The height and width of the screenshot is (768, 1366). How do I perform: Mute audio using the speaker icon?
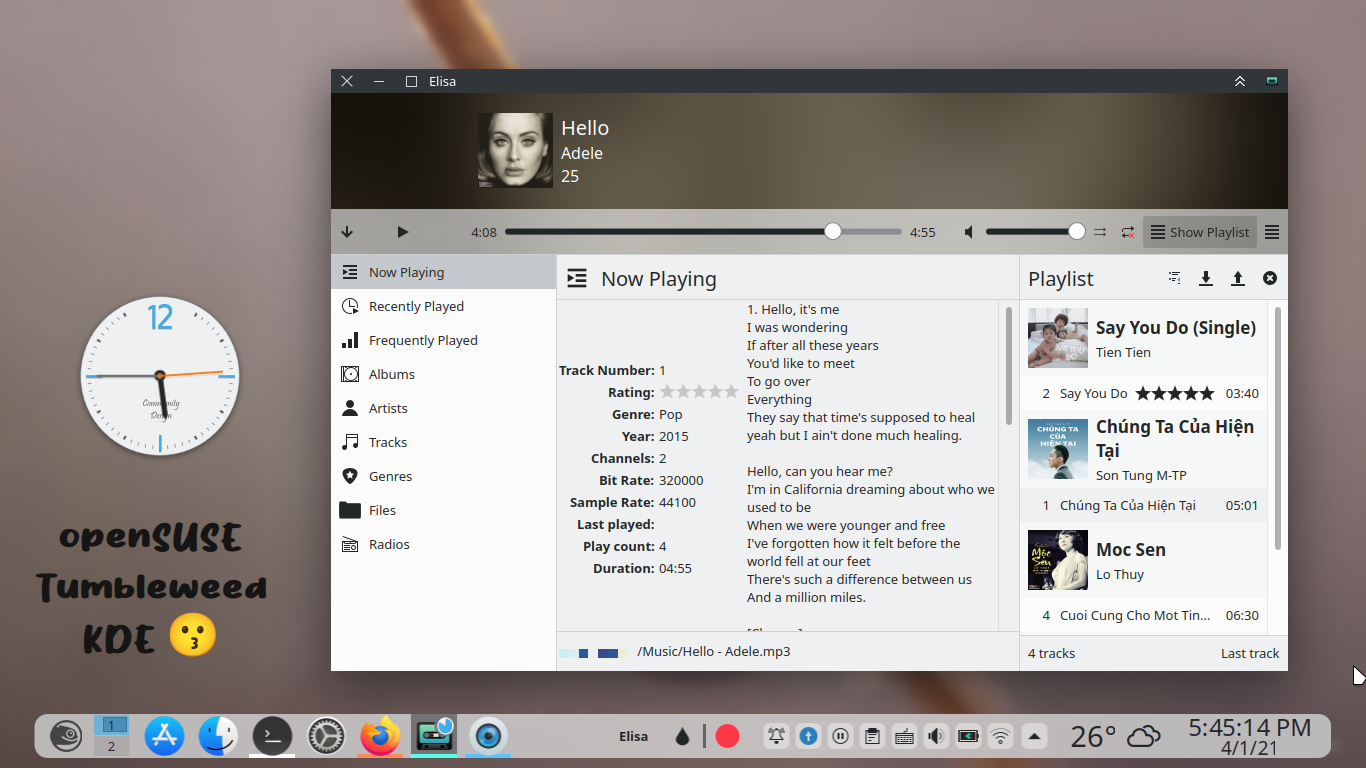[x=968, y=232]
